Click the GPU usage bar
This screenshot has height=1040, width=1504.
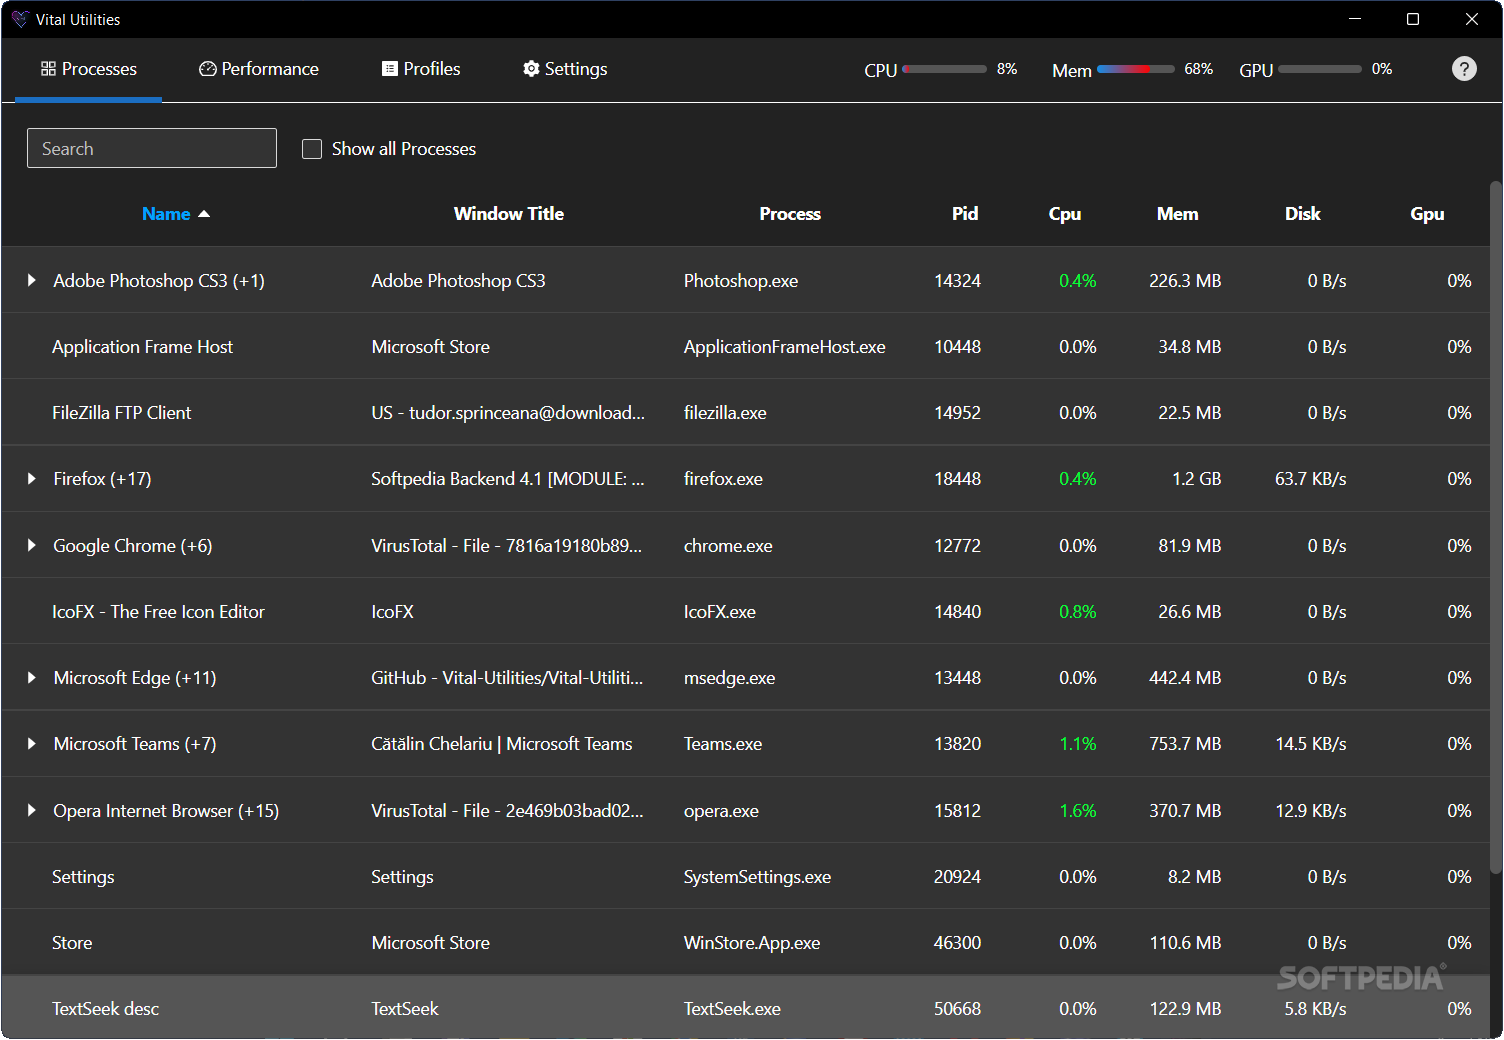[x=1320, y=69]
